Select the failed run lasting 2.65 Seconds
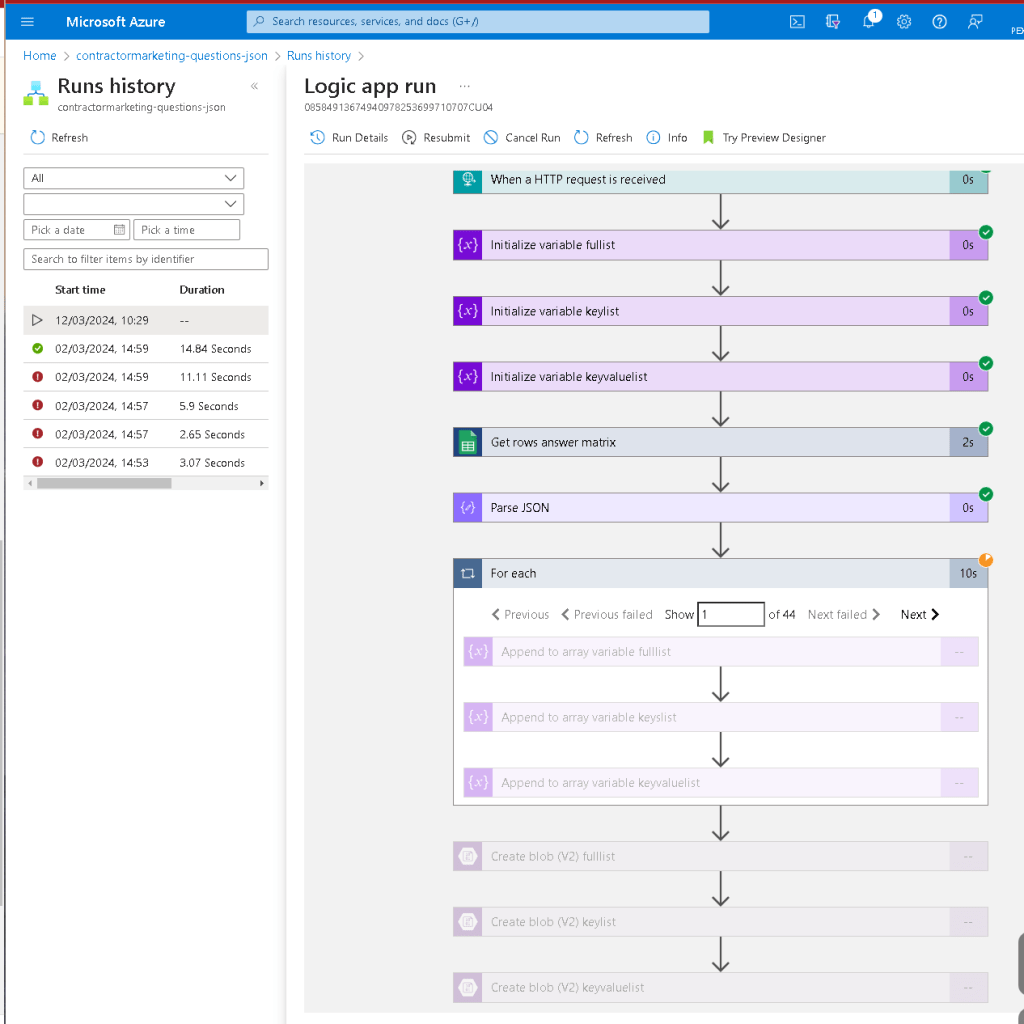The height and width of the screenshot is (1024, 1024). [x=146, y=434]
